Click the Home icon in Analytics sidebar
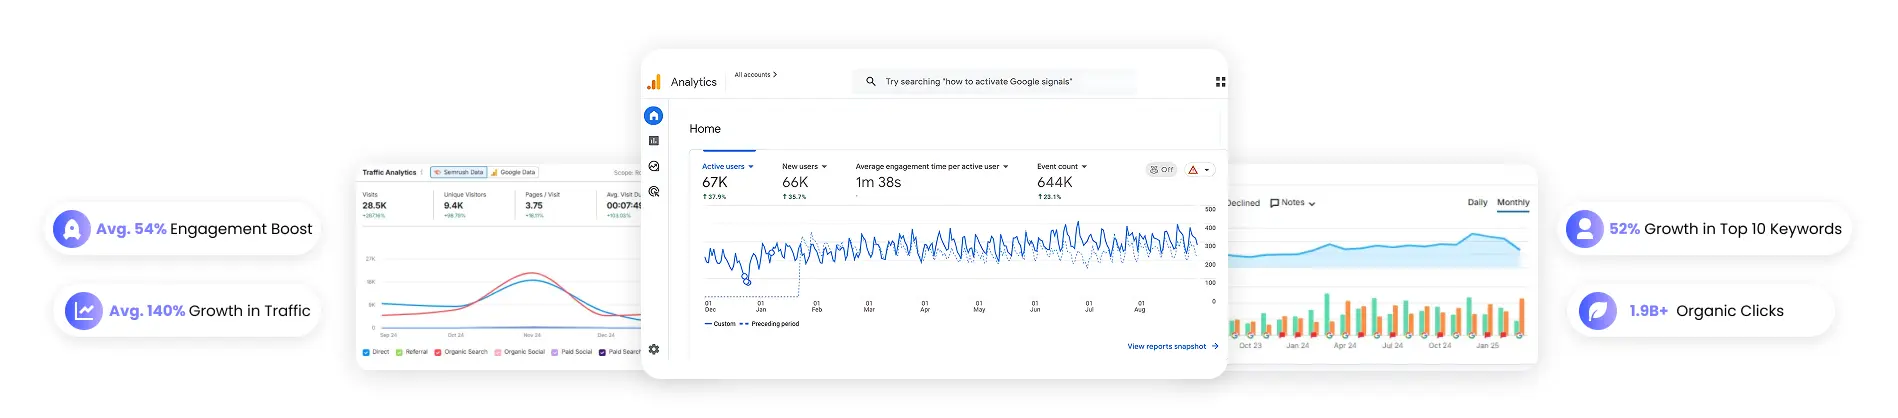Screen dimensions: 1898x418 pyautogui.click(x=654, y=116)
